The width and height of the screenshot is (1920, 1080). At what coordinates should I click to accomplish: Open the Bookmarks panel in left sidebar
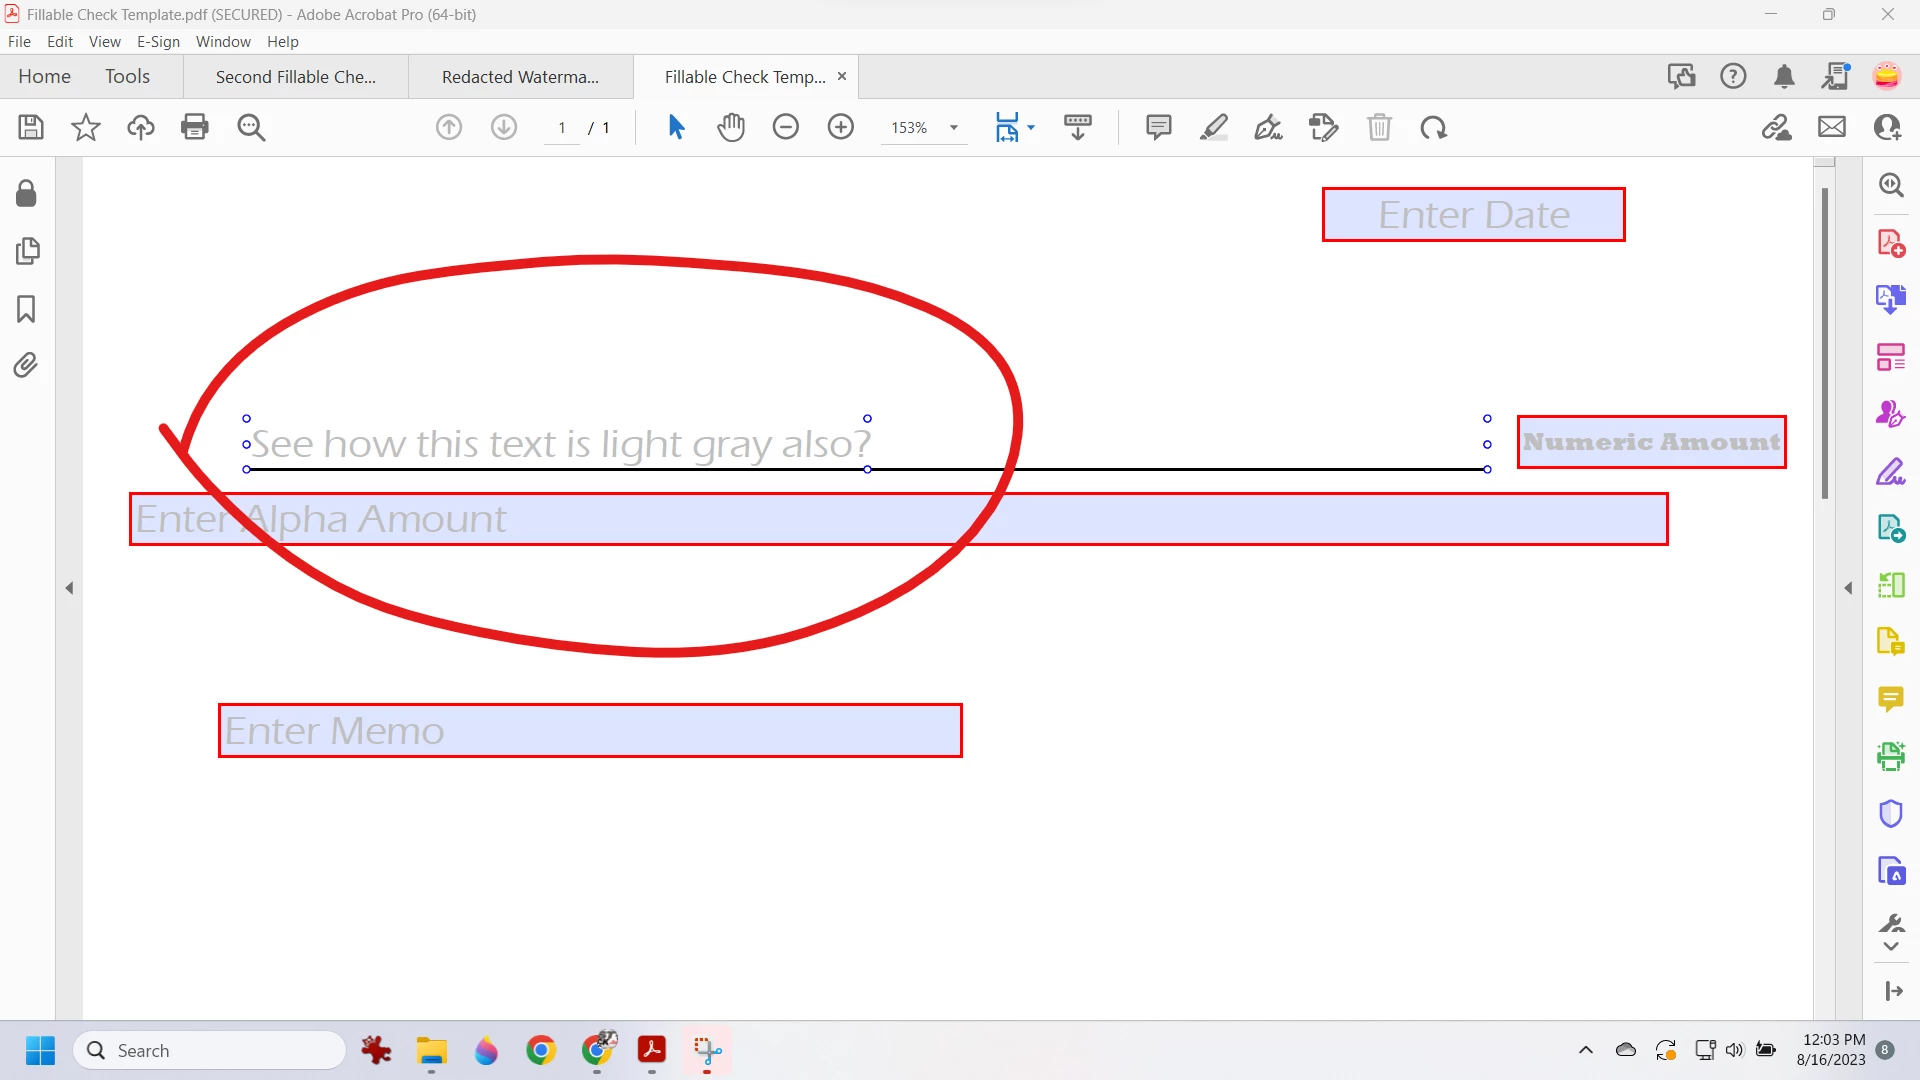tap(26, 309)
